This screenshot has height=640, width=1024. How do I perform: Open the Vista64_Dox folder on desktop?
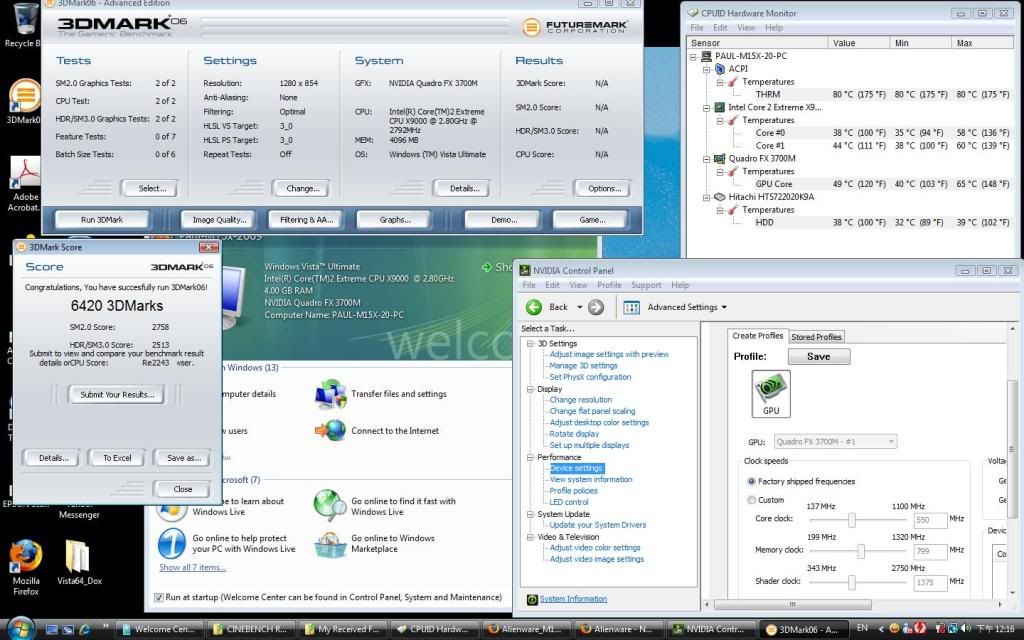pos(78,556)
